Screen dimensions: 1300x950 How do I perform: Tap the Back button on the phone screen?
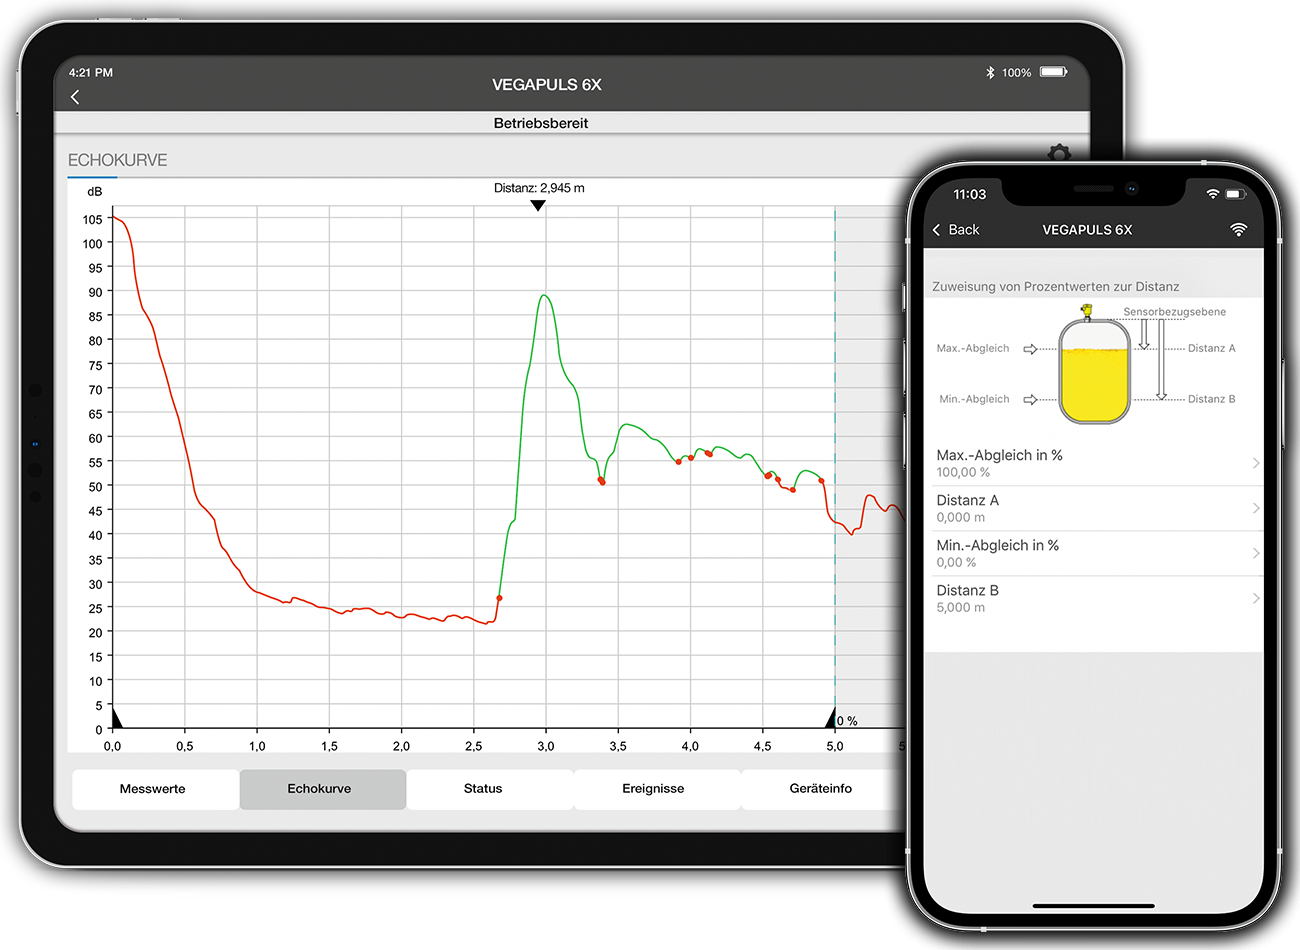(x=957, y=229)
